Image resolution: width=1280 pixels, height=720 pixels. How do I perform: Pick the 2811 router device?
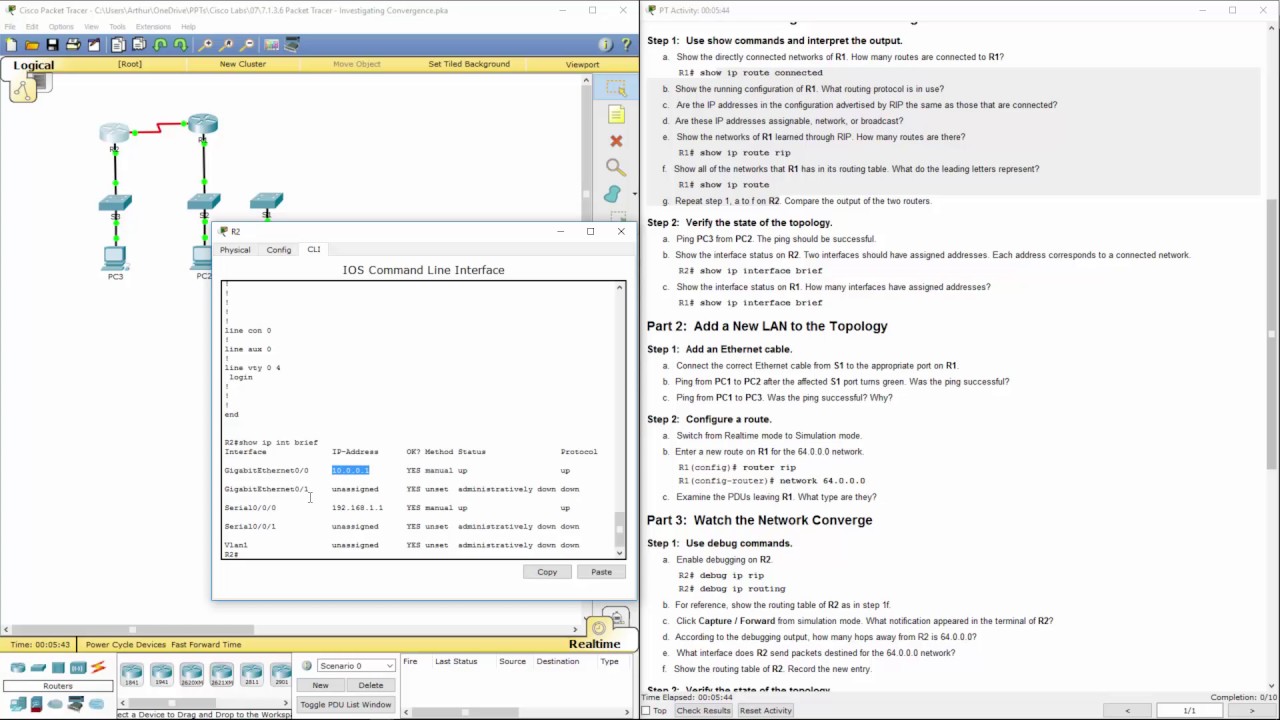point(252,675)
